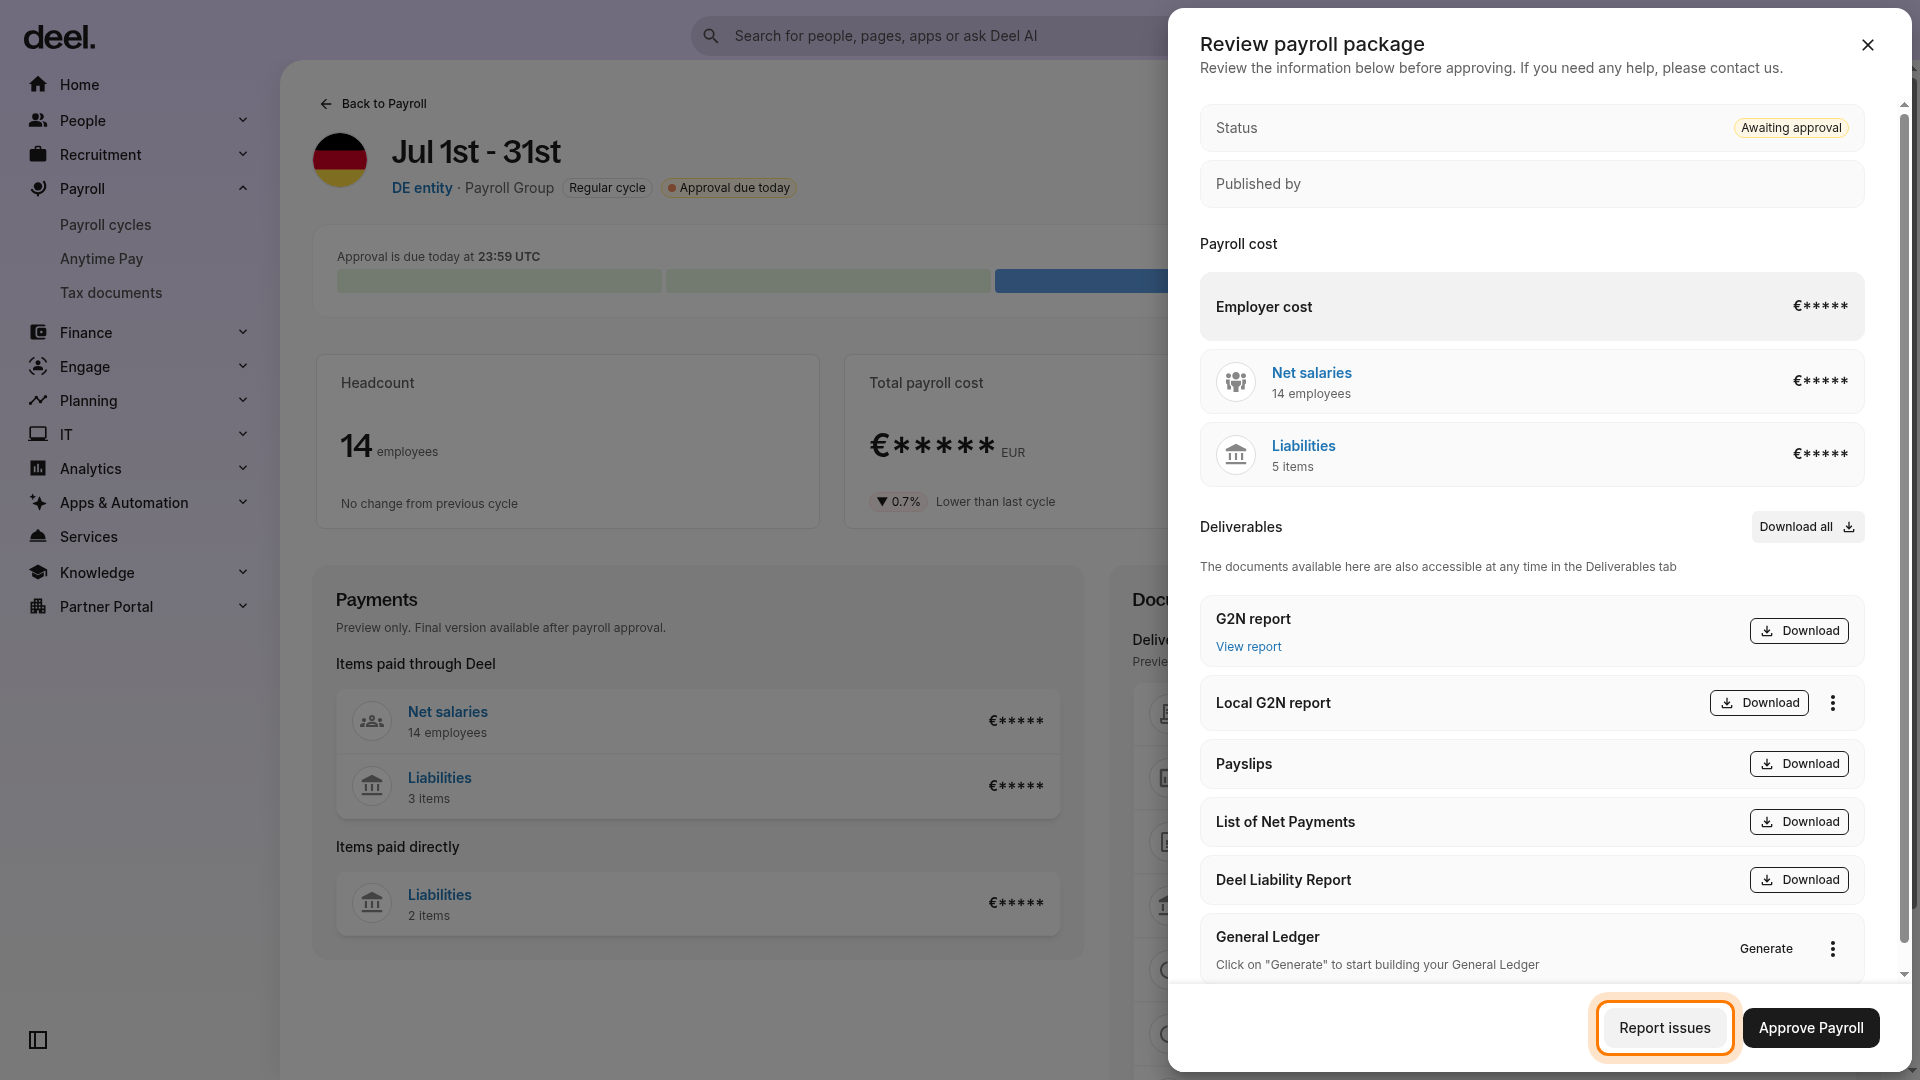Download the Payslips
1920x1080 pixels.
(x=1799, y=764)
